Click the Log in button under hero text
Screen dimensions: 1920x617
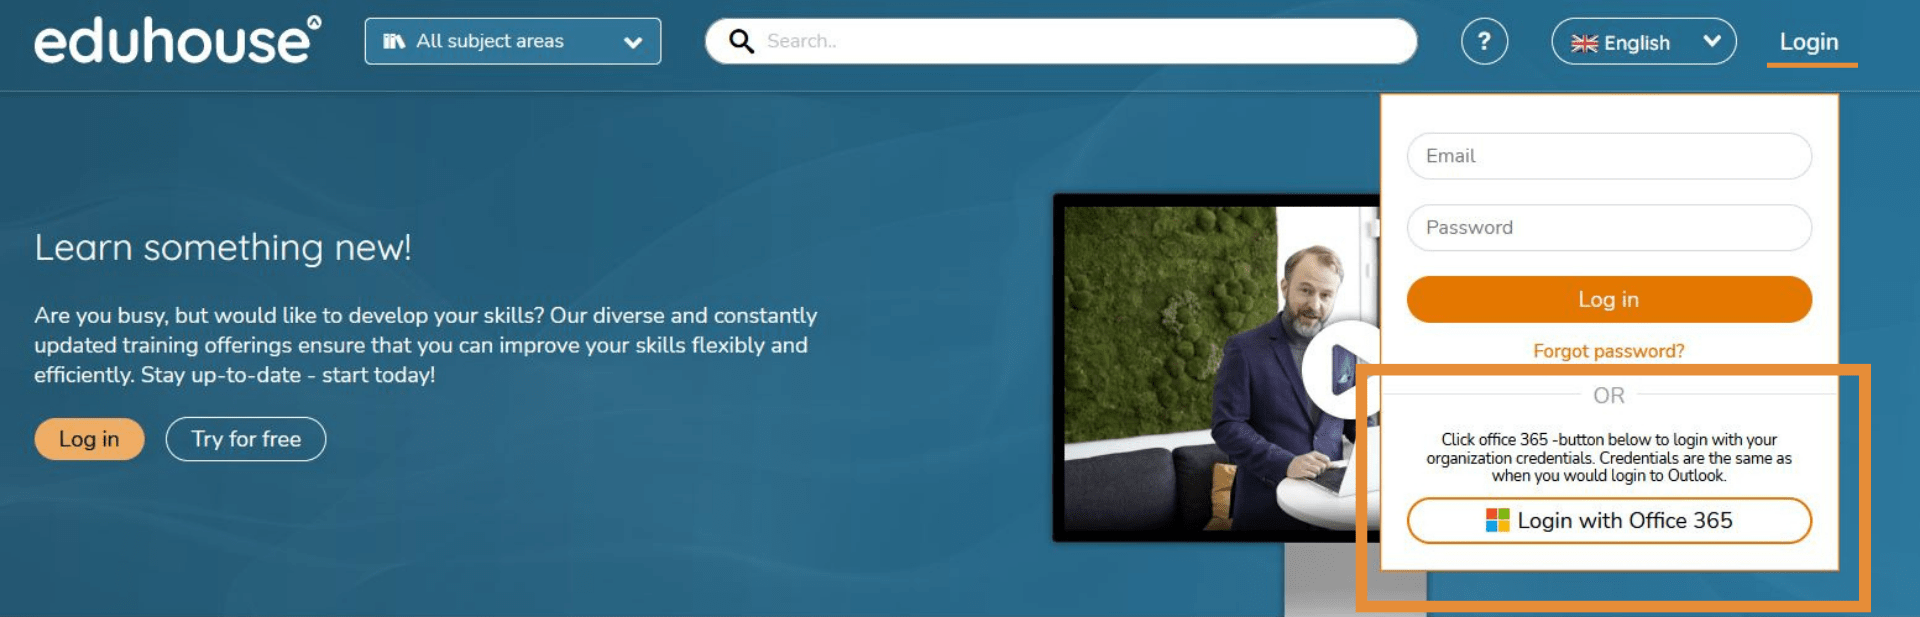(x=89, y=439)
